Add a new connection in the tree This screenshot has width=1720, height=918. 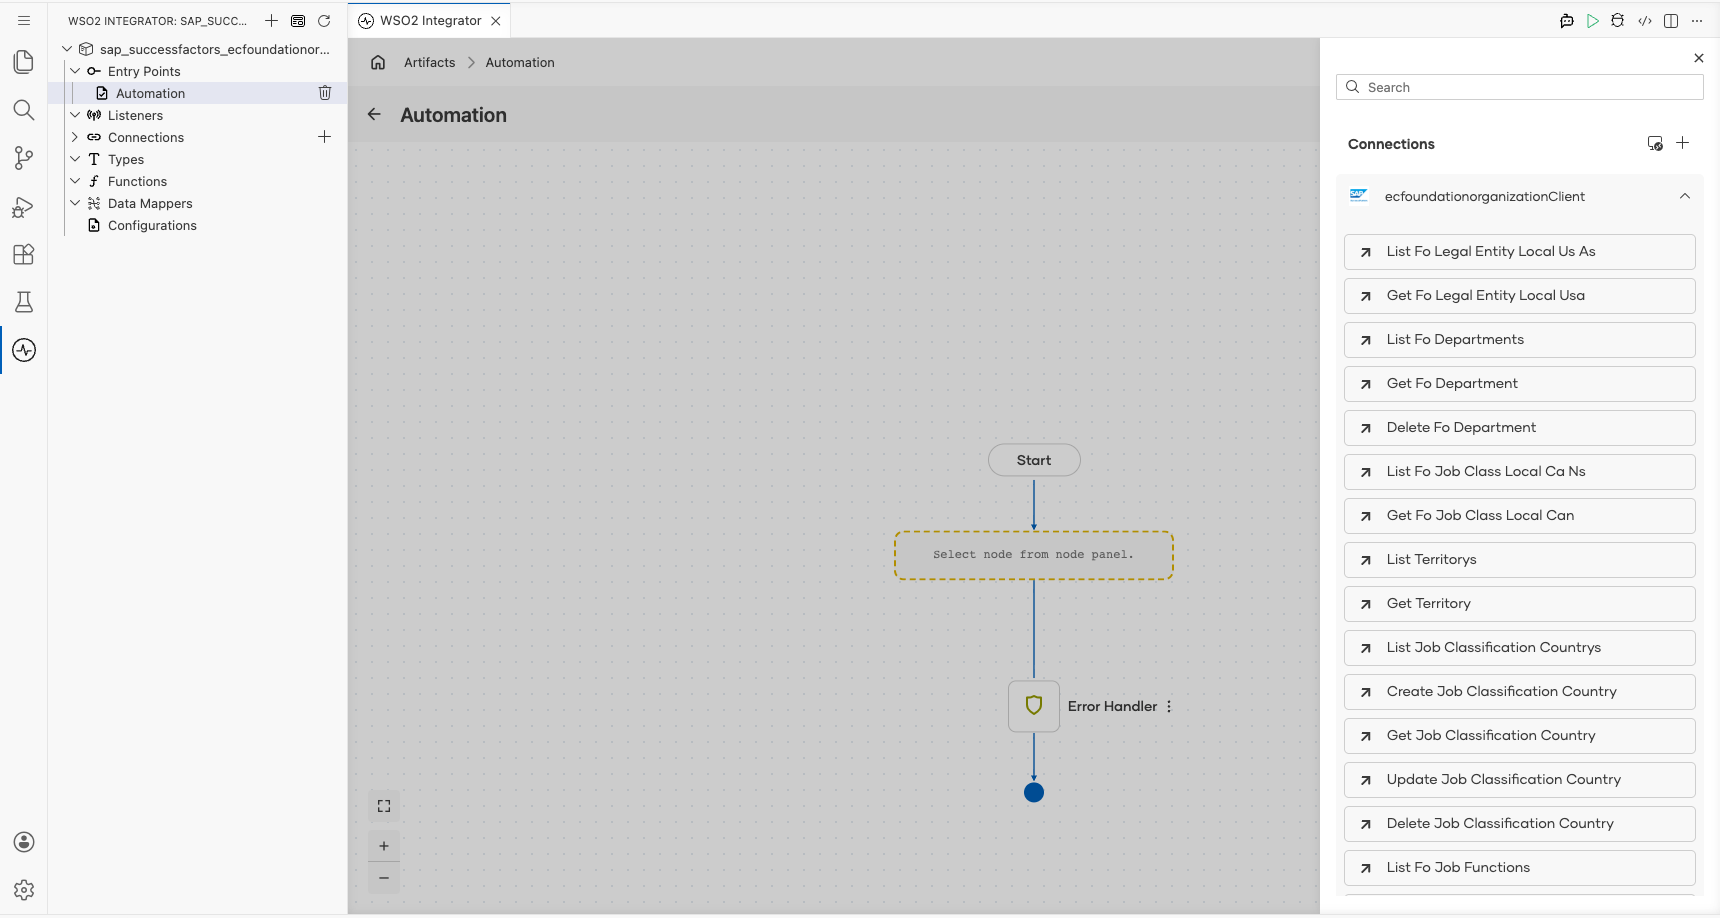point(324,137)
